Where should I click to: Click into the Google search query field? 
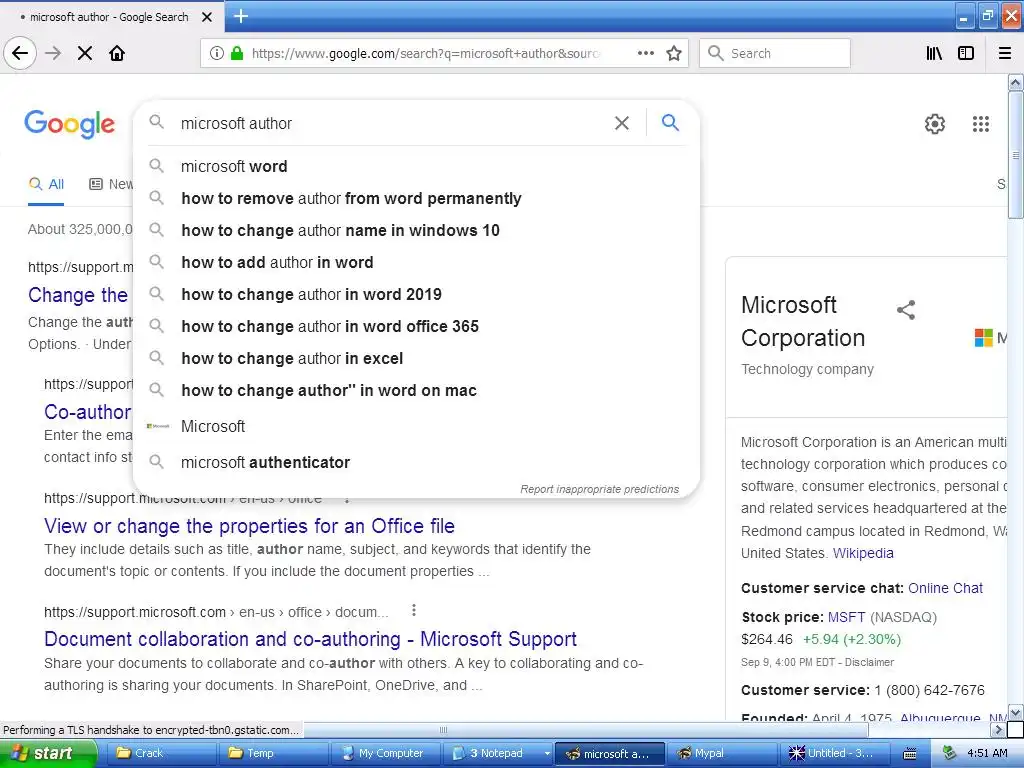pos(392,123)
